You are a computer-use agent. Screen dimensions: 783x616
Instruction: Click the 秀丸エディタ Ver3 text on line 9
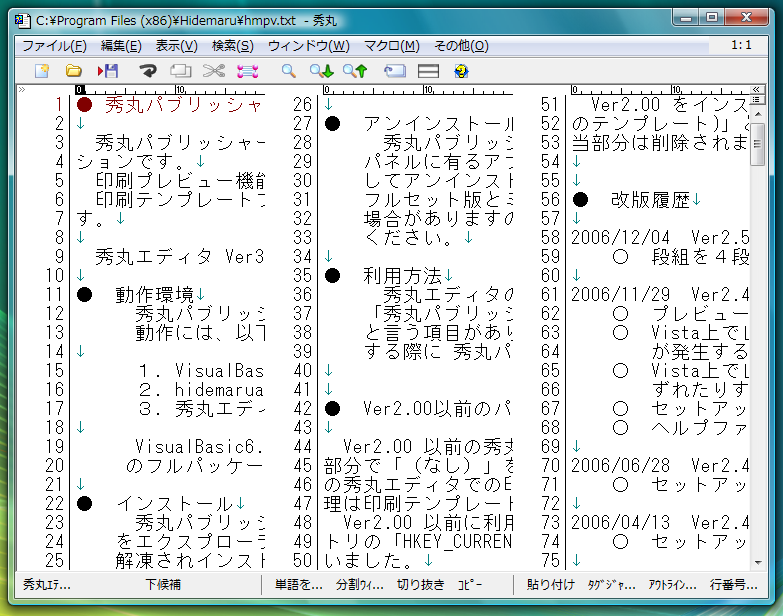point(179,257)
